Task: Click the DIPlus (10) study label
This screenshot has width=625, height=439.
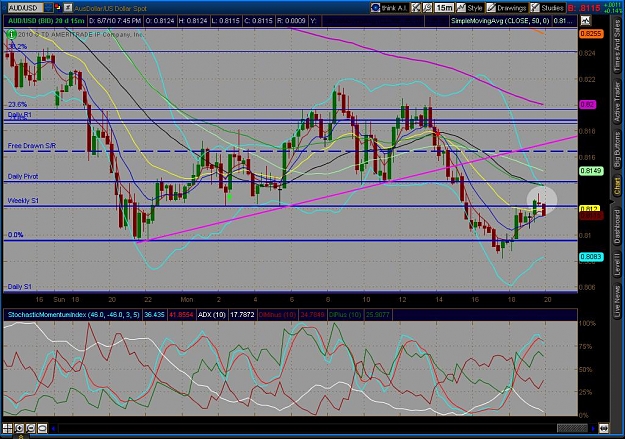Action: [x=343, y=315]
